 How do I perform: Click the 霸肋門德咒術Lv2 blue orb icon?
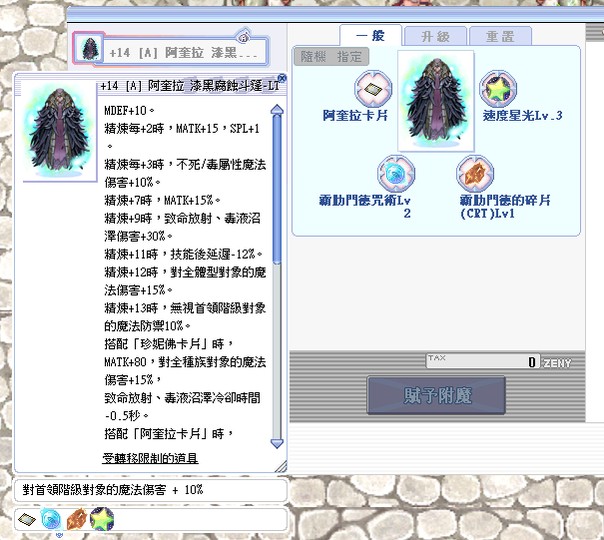396,174
